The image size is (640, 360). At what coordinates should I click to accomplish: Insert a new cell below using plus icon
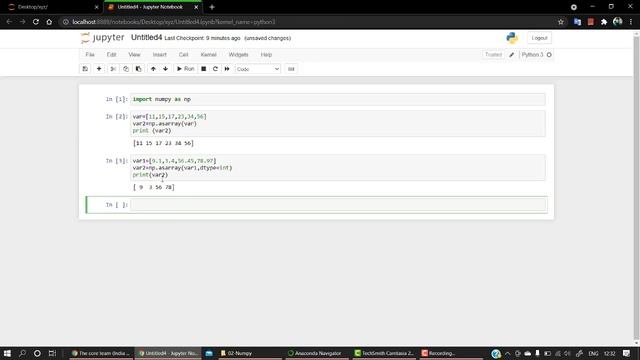tap(99, 69)
